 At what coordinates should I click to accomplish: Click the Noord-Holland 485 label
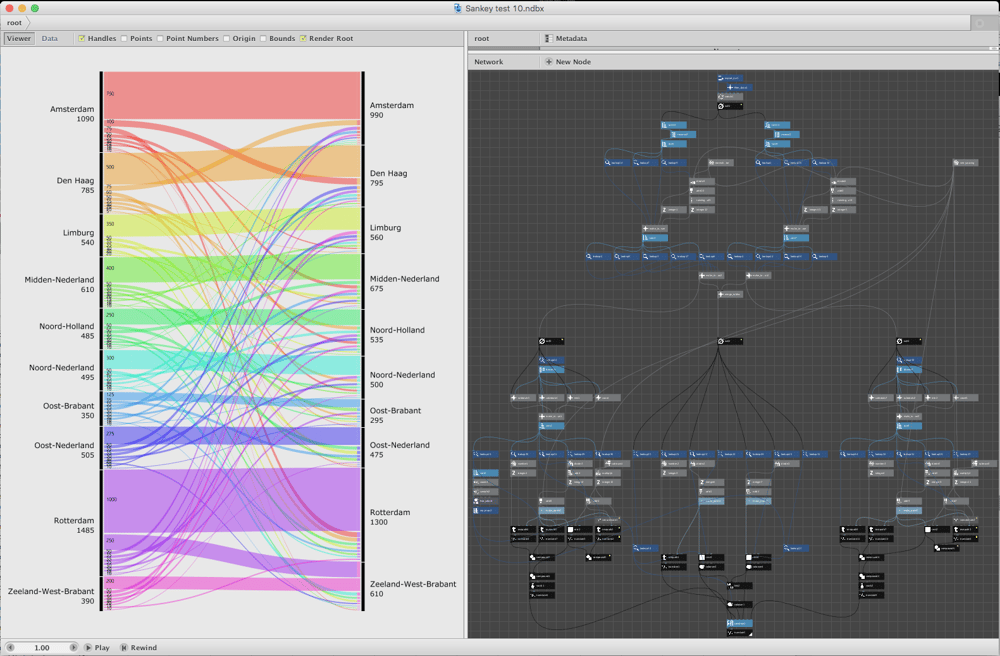coord(66,331)
